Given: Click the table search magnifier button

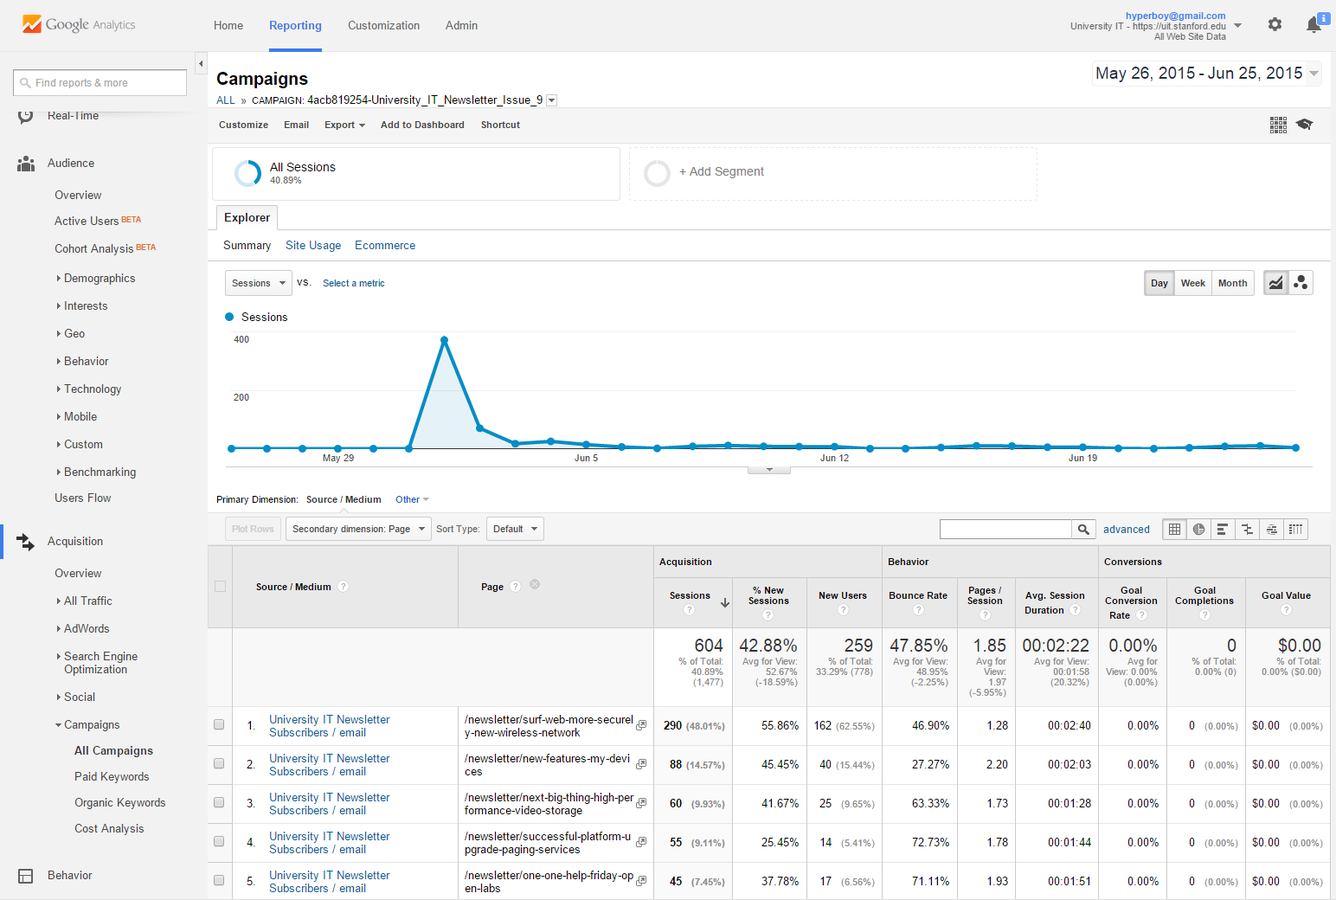Looking at the screenshot, I should 1083,529.
